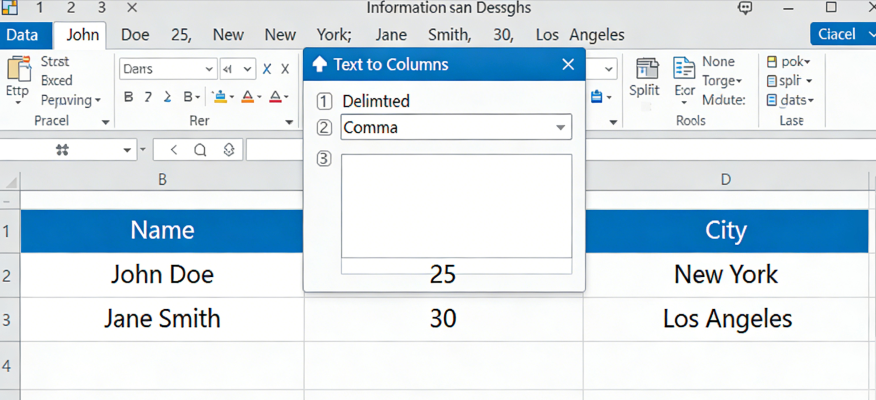
Task: Click the blue clipboard icon right of dialog
Action: click(x=596, y=97)
